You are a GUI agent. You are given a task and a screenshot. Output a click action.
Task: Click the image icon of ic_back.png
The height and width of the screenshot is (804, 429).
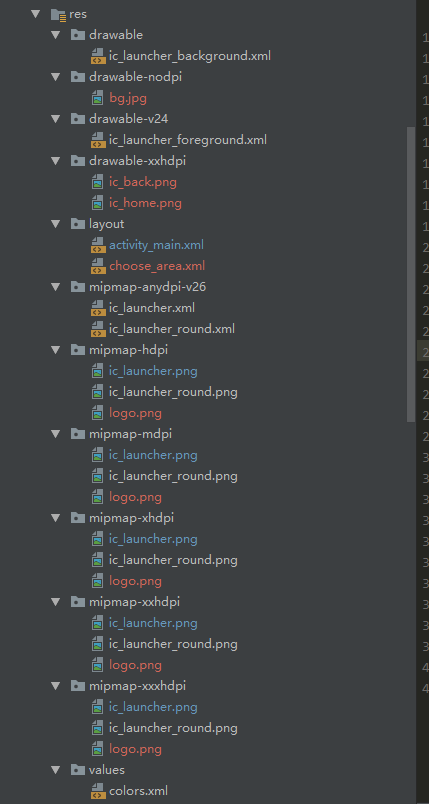(97, 182)
